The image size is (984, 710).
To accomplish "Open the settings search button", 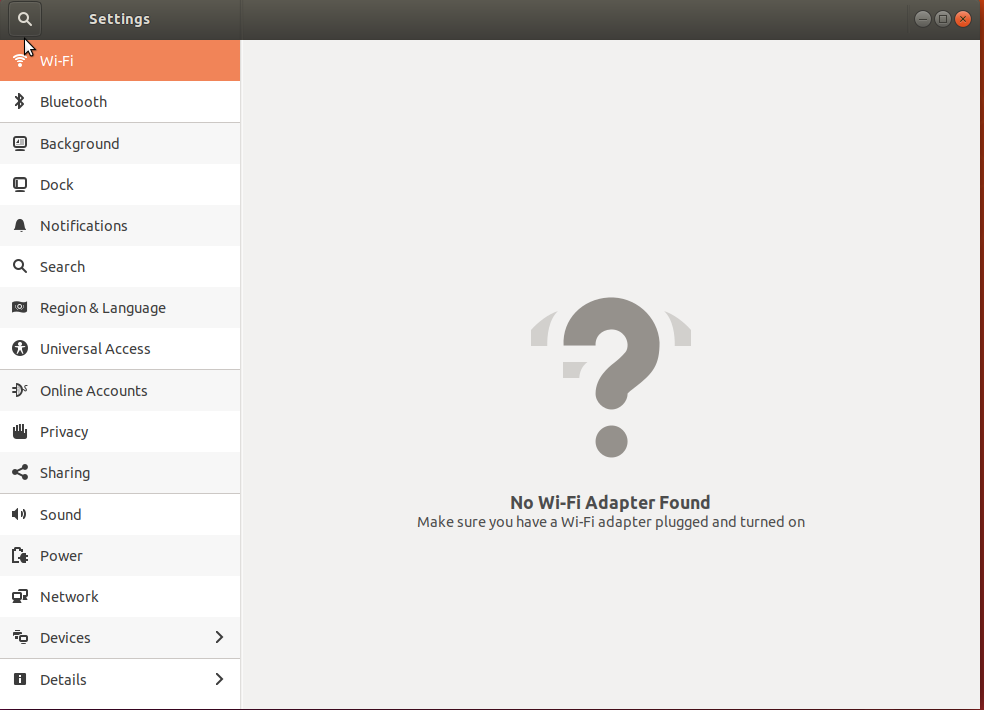I will [x=24, y=19].
